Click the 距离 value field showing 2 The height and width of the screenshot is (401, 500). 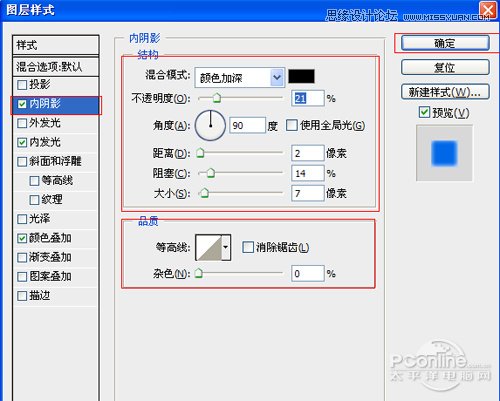[308, 153]
